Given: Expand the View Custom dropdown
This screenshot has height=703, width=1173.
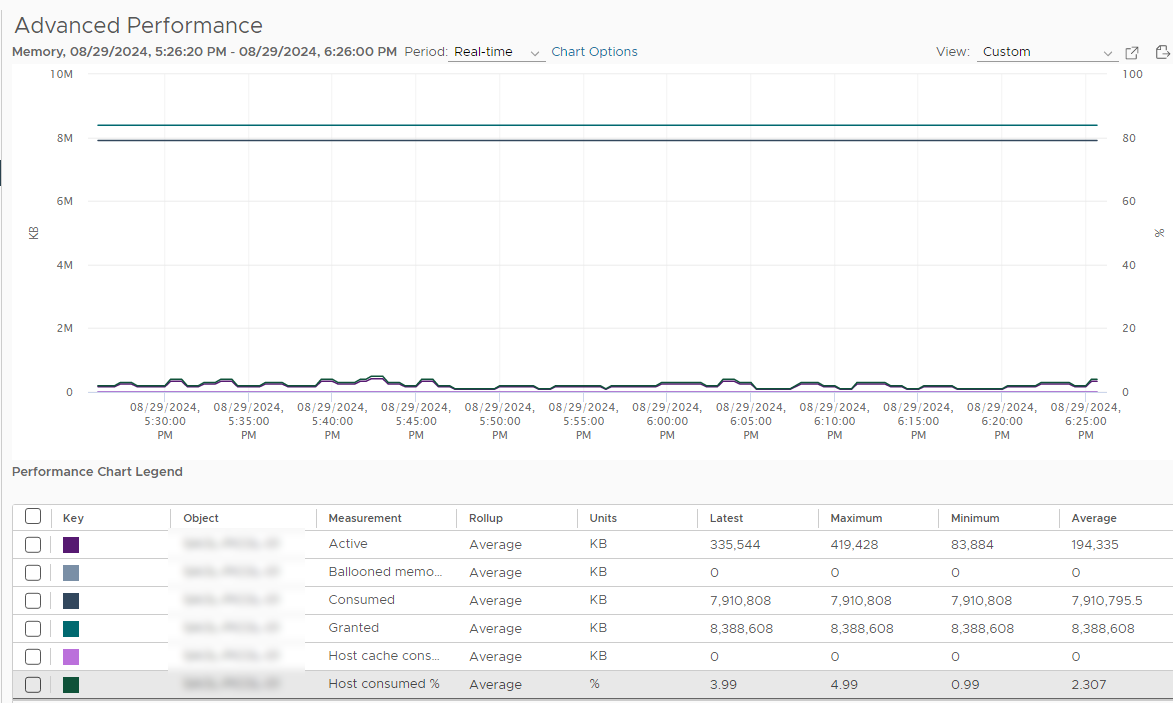Looking at the screenshot, I should (x=1047, y=52).
